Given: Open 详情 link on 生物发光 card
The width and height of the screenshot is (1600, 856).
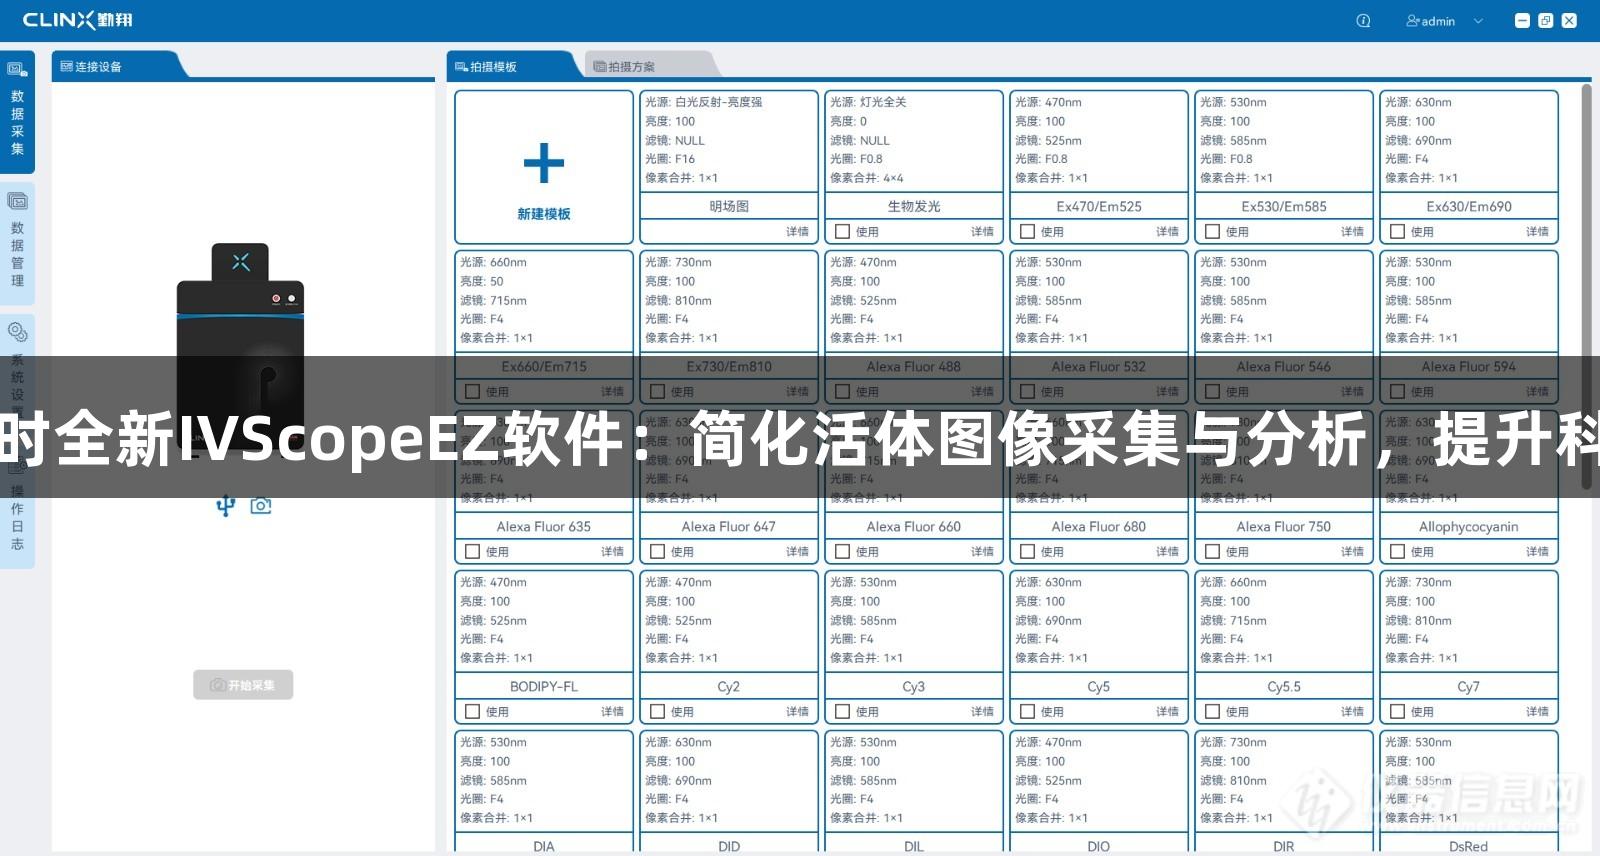Looking at the screenshot, I should [x=982, y=231].
